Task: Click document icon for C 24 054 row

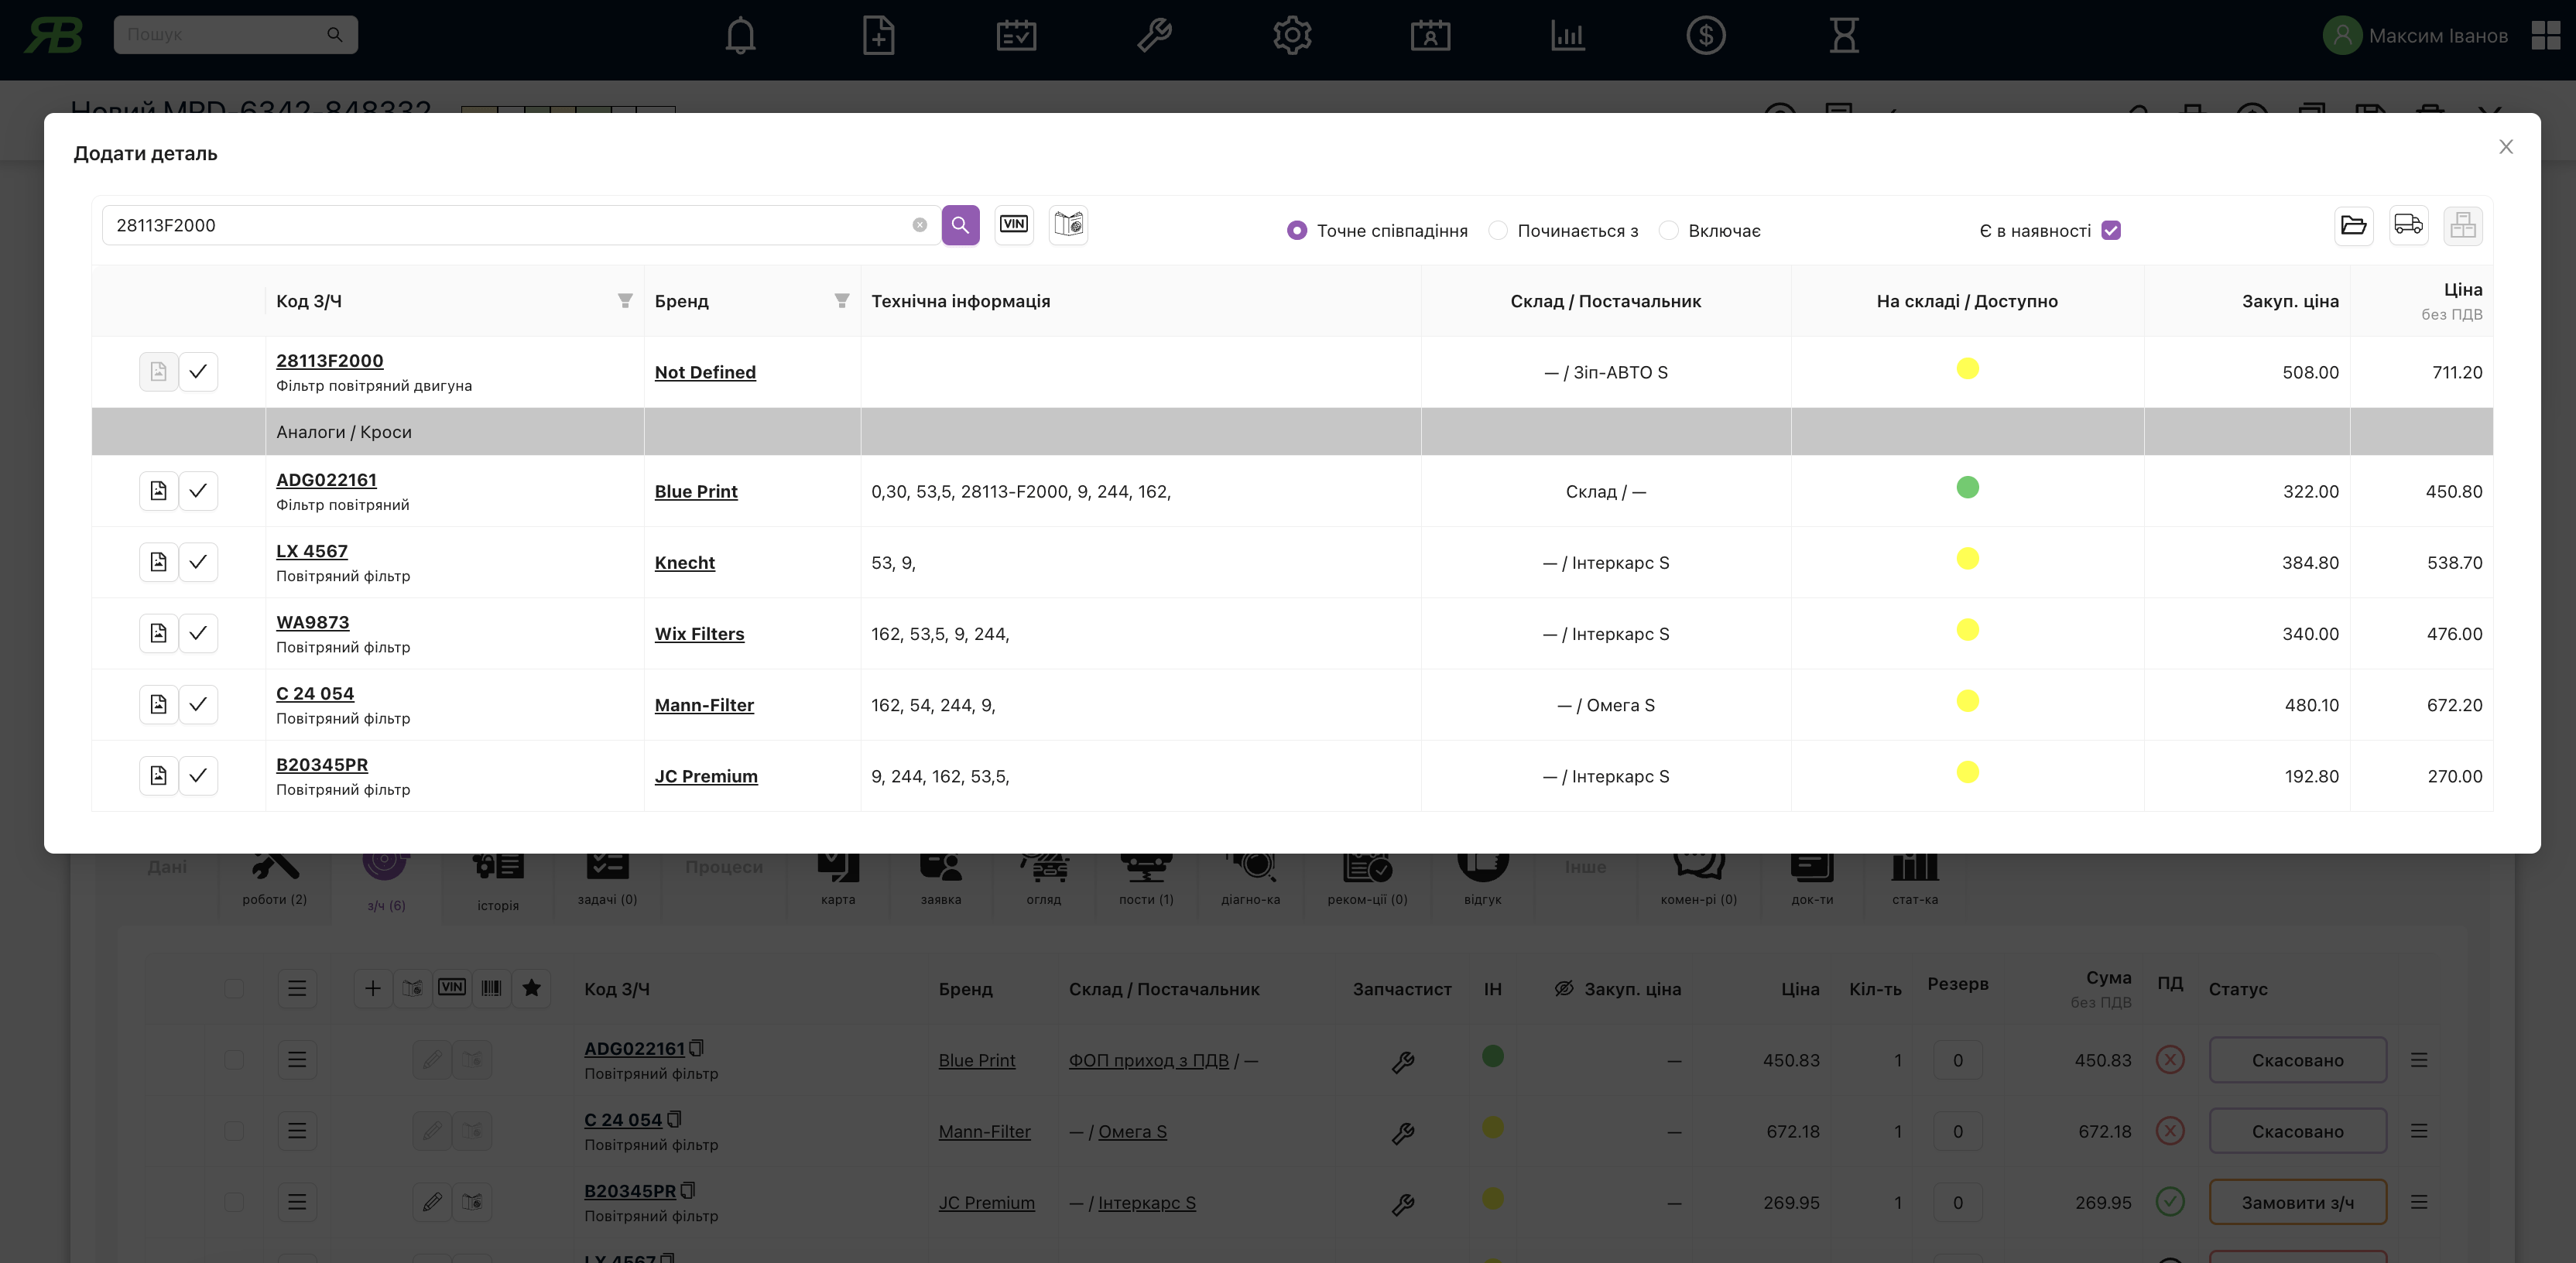Action: tap(158, 704)
